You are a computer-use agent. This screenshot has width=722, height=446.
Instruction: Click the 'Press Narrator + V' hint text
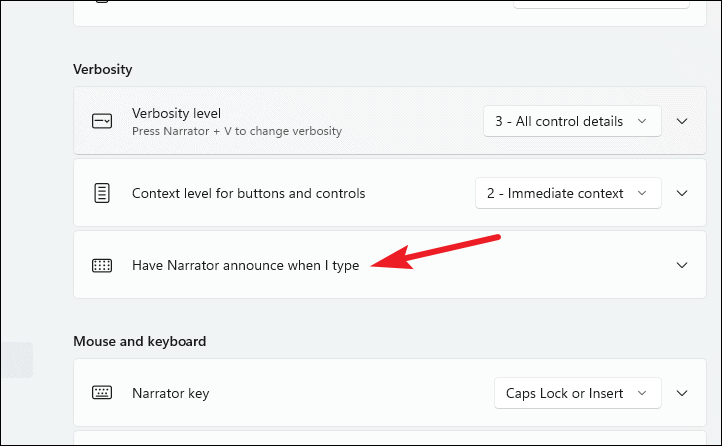(x=237, y=131)
